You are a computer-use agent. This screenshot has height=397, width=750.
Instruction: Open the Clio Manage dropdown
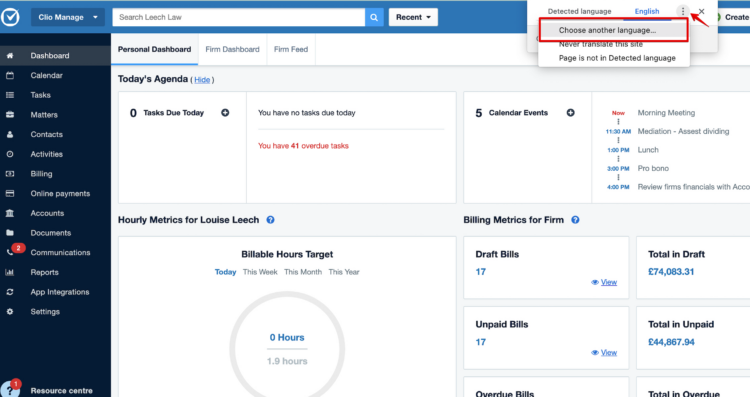[x=68, y=17]
